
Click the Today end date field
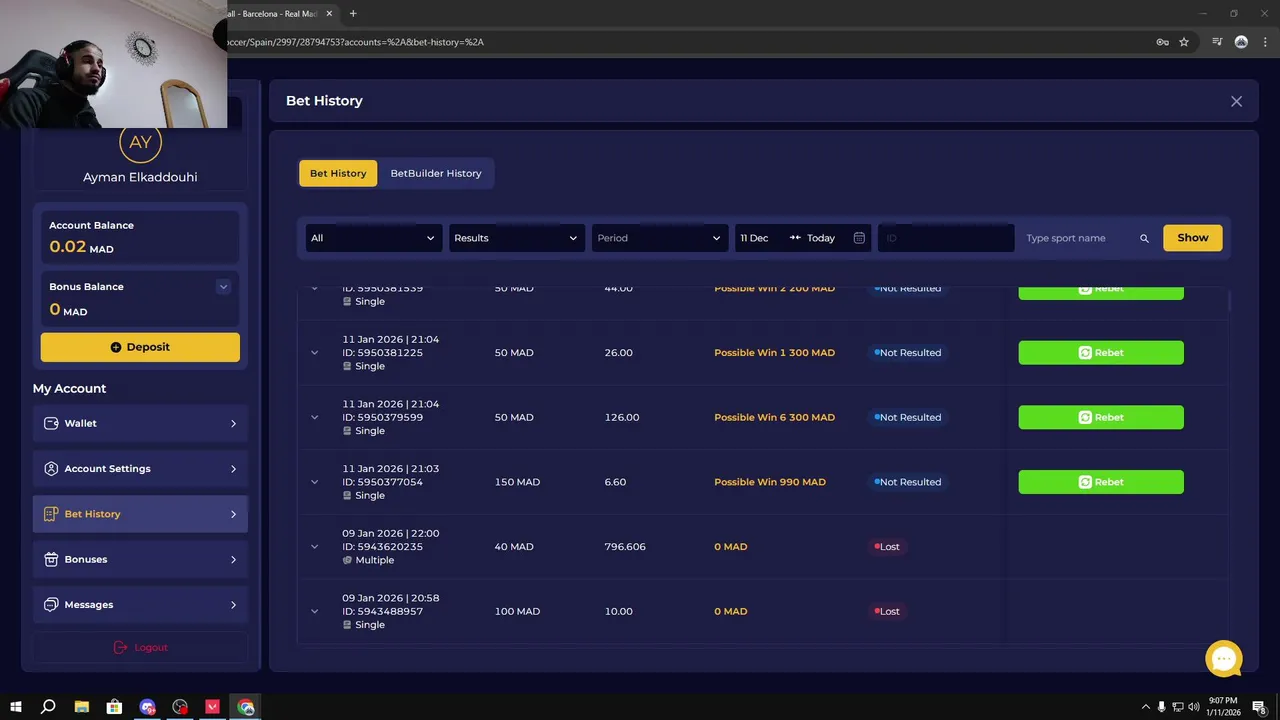point(821,238)
